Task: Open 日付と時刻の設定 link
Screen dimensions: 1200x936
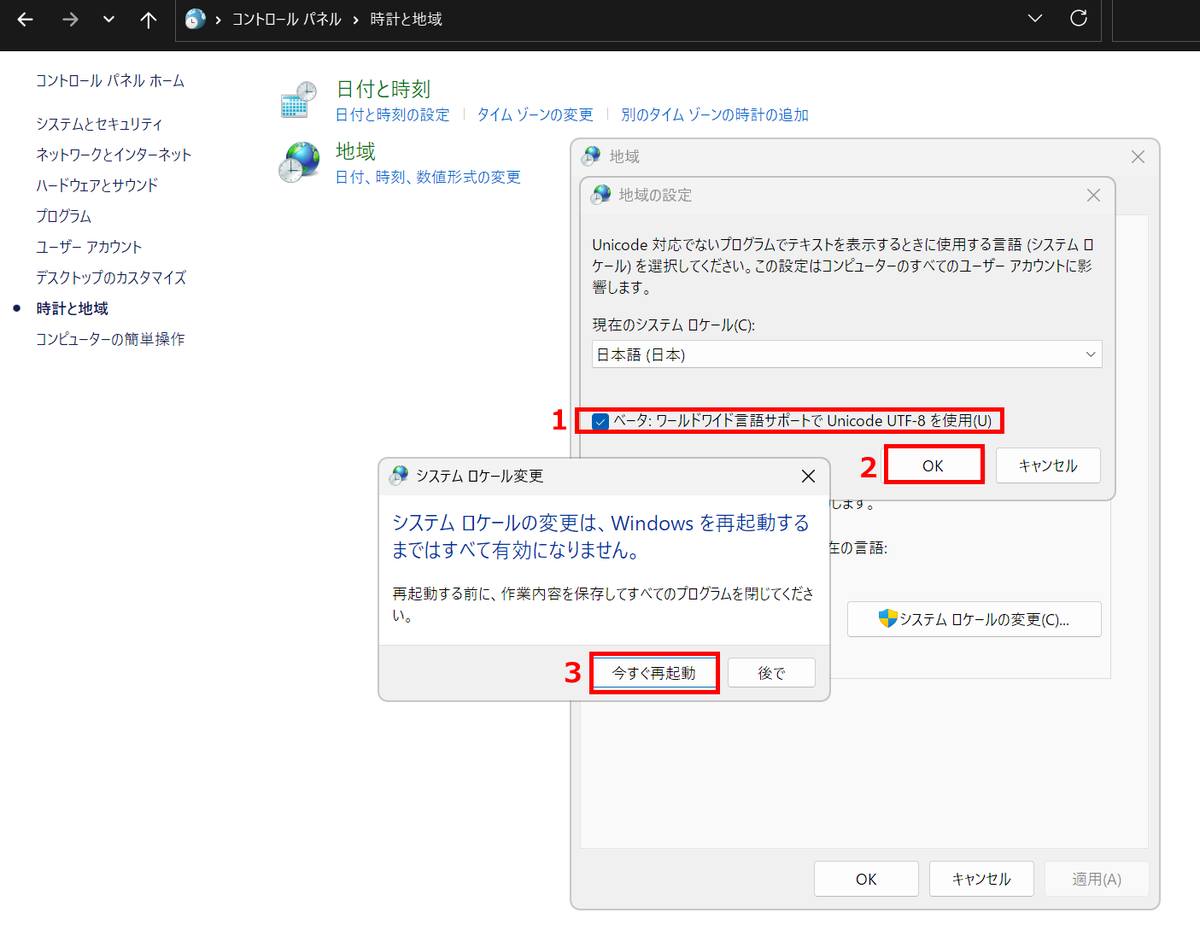Action: tap(392, 115)
